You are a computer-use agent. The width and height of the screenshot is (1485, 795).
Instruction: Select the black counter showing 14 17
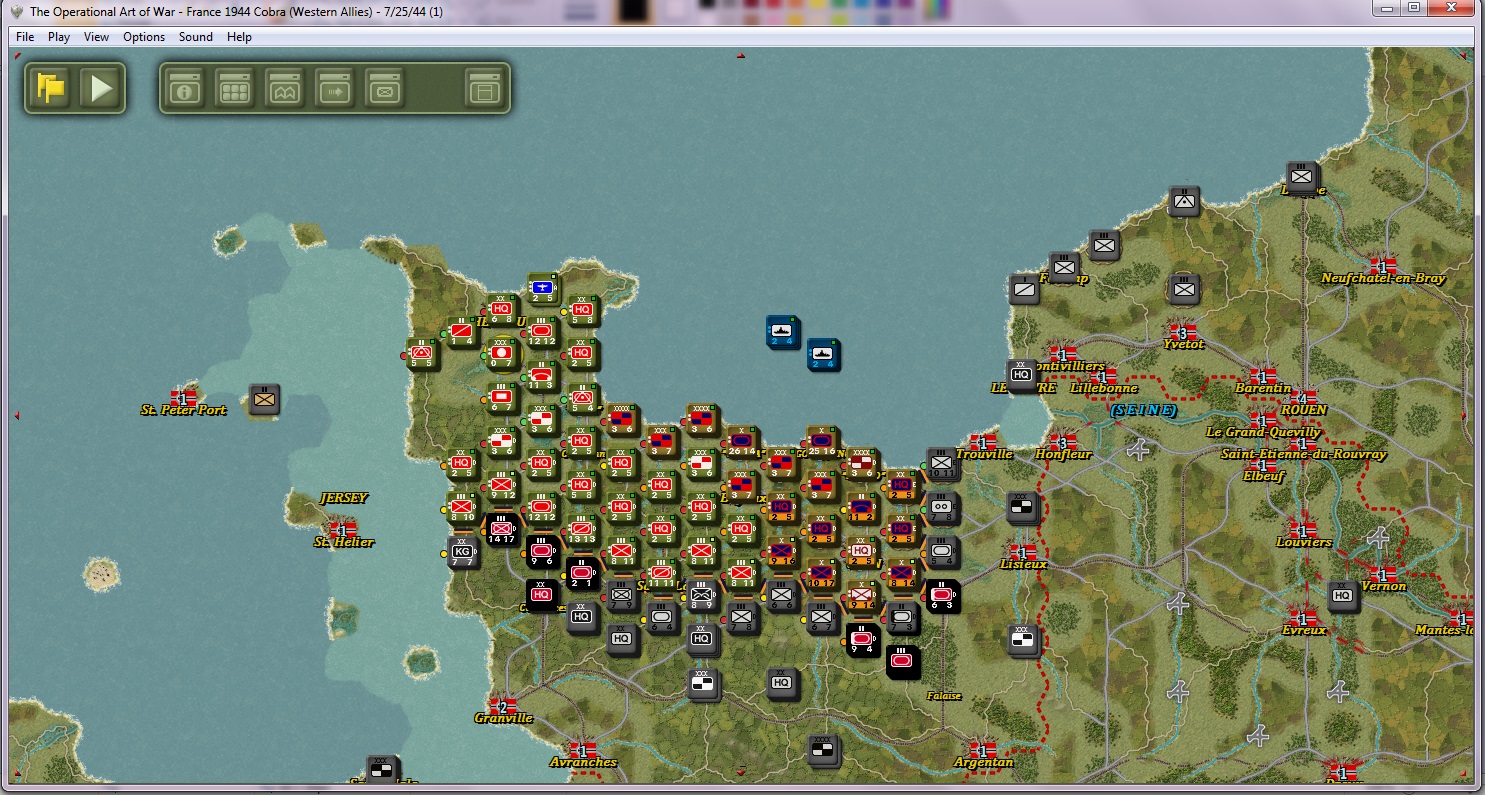pyautogui.click(x=502, y=530)
